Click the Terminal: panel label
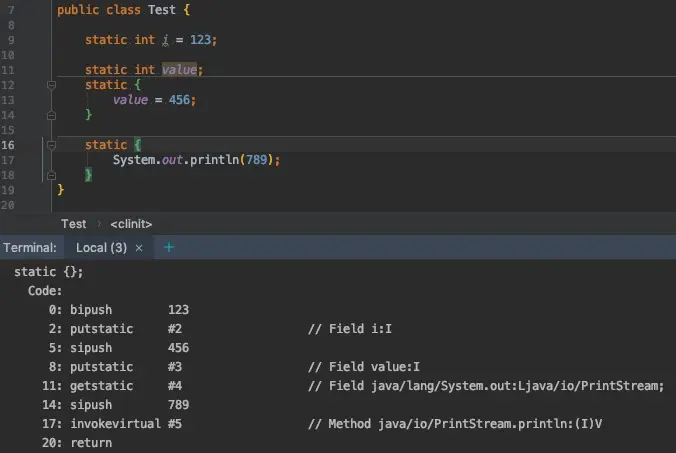Screen dimensions: 676x453 point(30,248)
